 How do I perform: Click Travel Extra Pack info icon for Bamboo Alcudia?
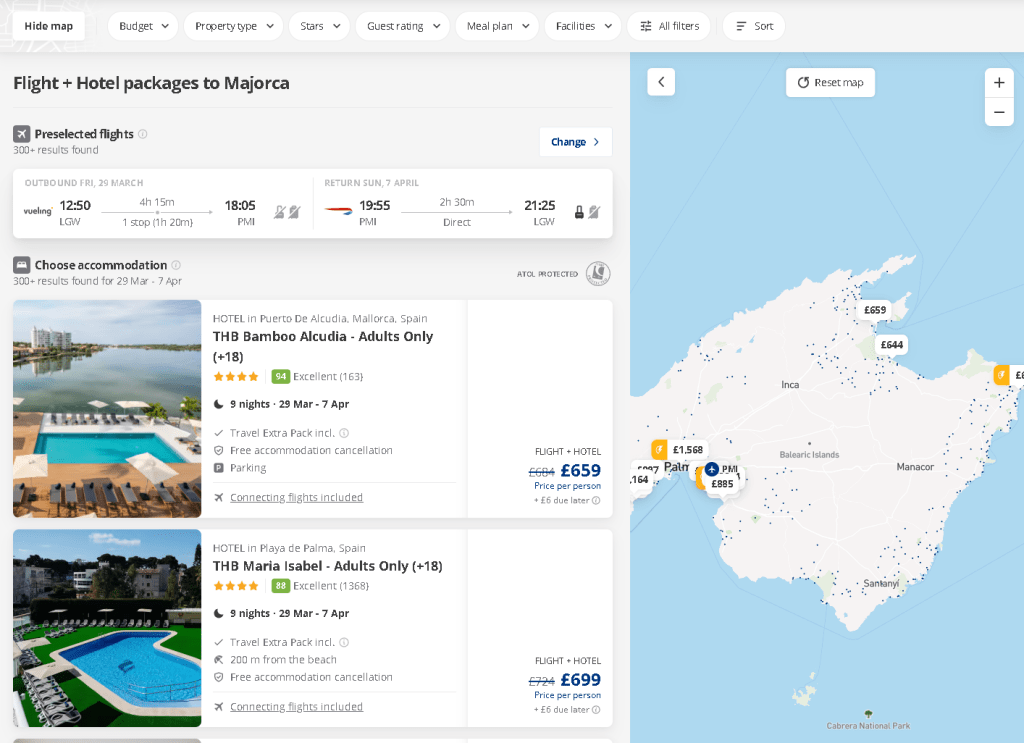(344, 433)
